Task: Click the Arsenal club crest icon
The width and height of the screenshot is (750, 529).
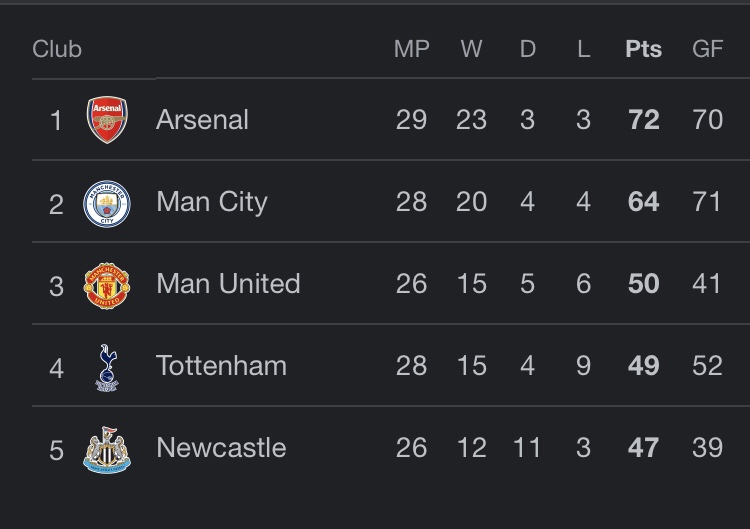Action: (x=106, y=120)
